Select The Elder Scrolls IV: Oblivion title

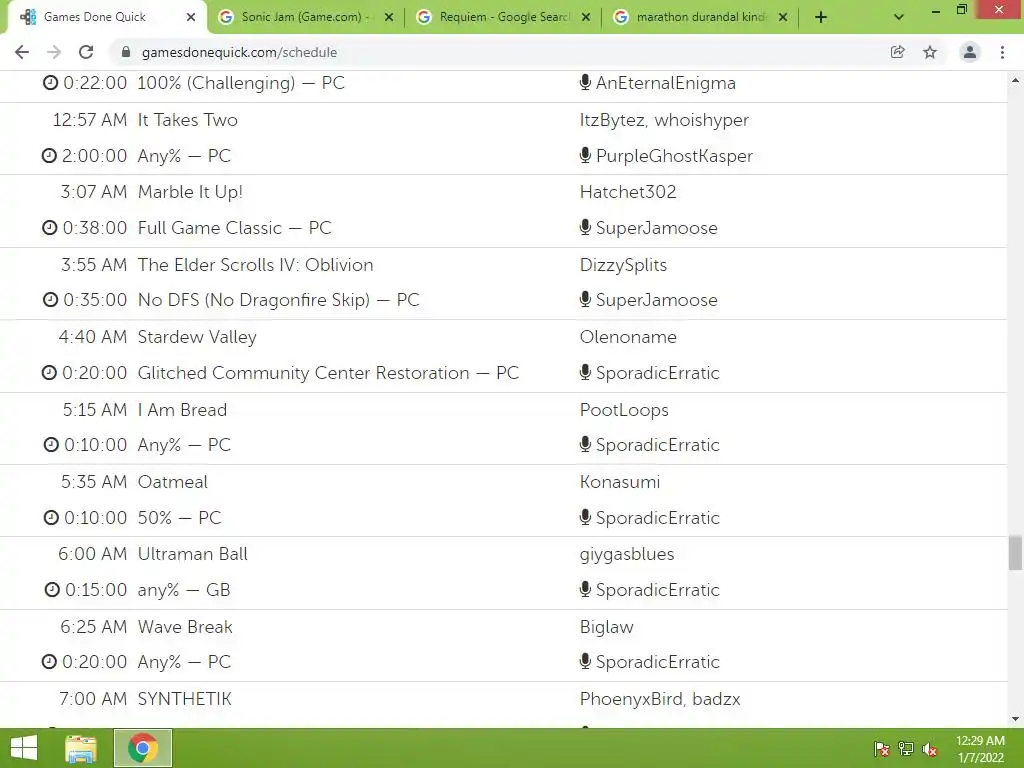(255, 265)
